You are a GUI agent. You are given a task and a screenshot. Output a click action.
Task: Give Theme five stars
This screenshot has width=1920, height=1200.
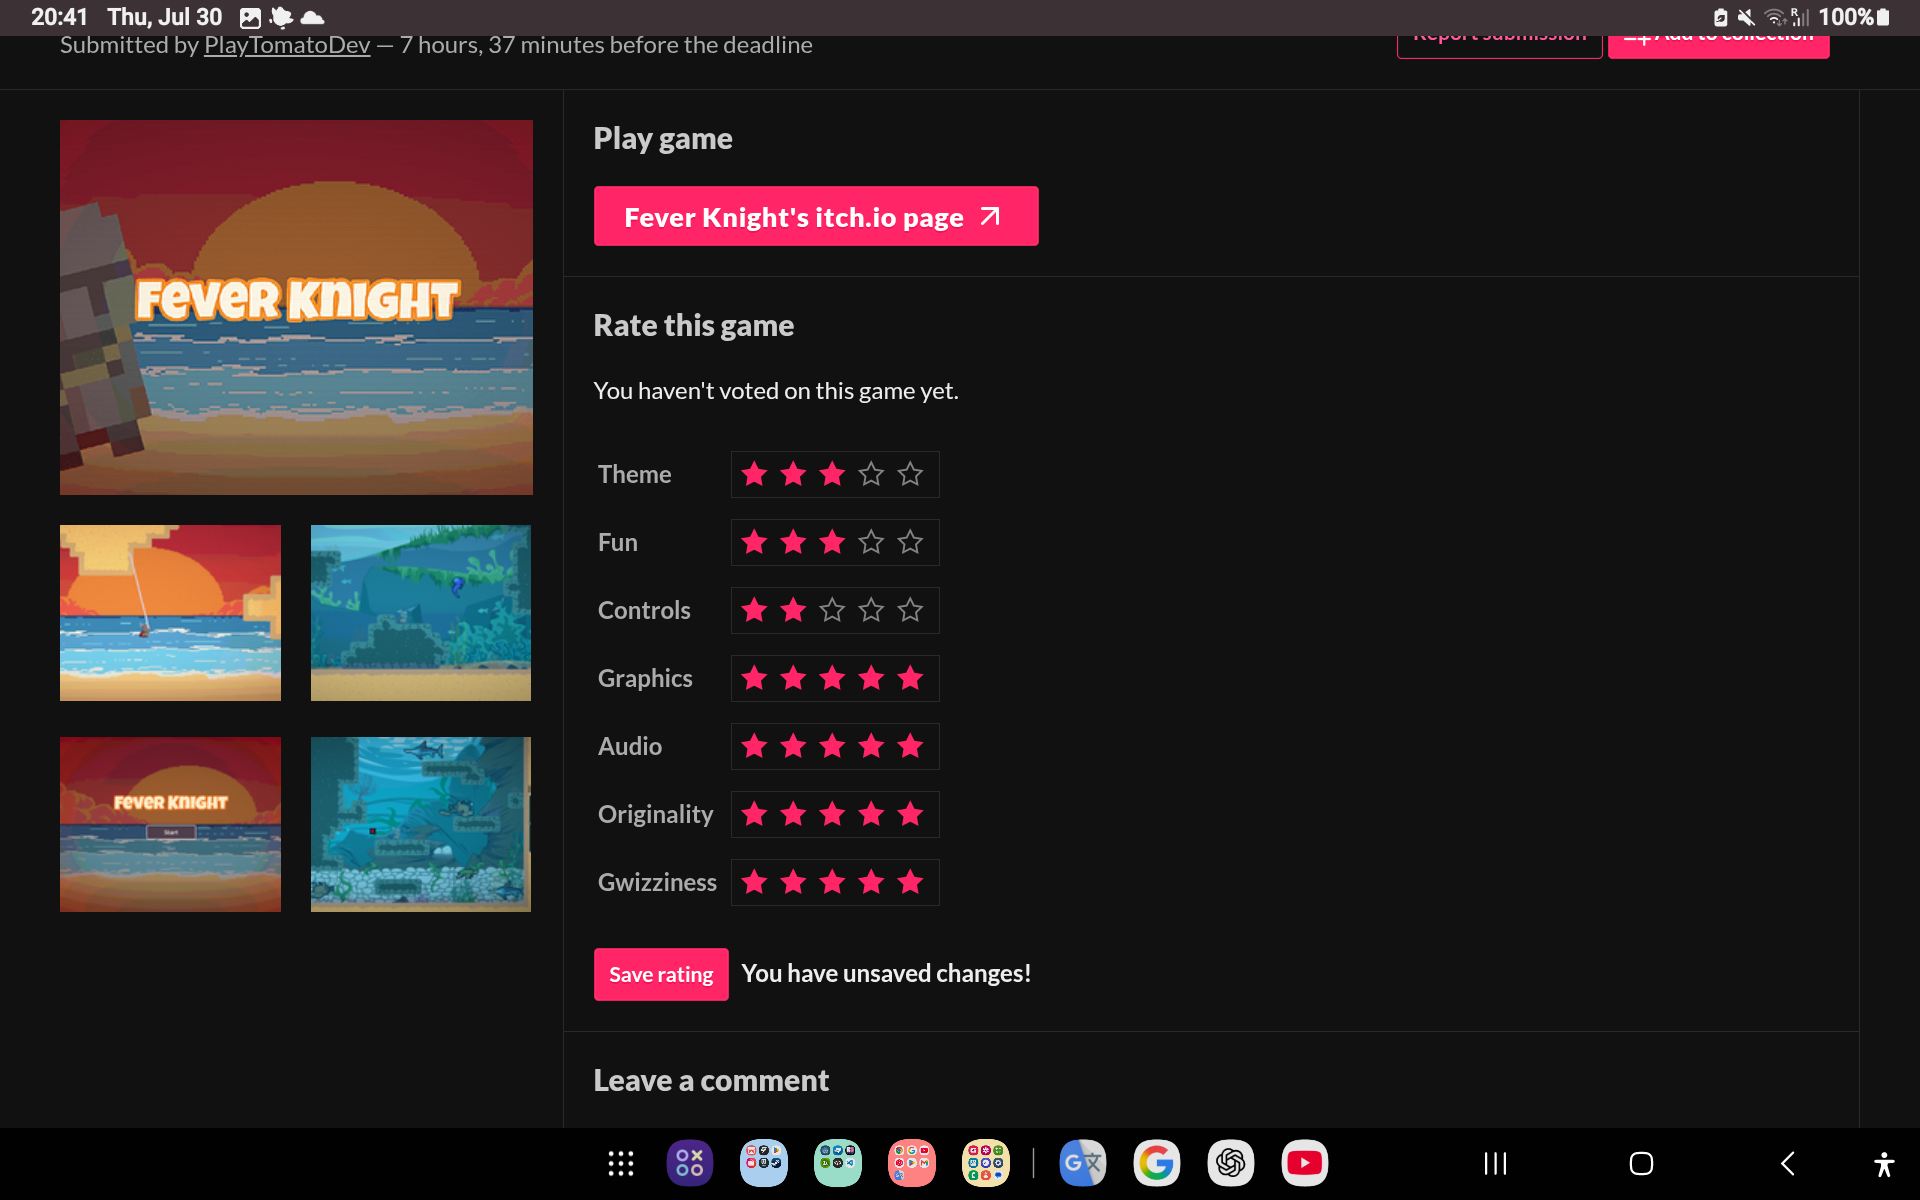(x=910, y=474)
